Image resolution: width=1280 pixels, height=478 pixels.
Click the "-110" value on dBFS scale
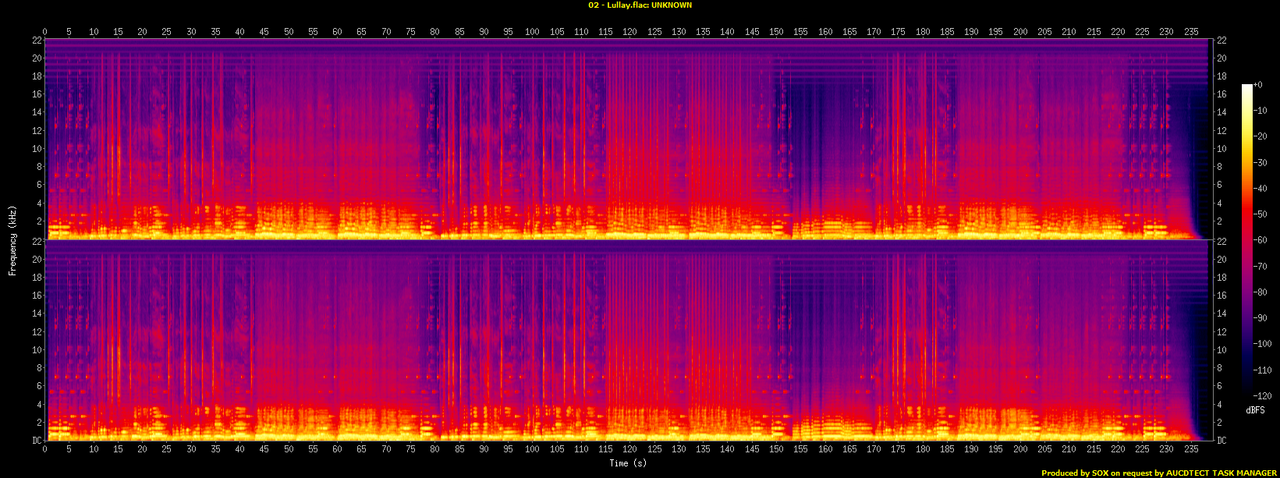pos(1264,369)
